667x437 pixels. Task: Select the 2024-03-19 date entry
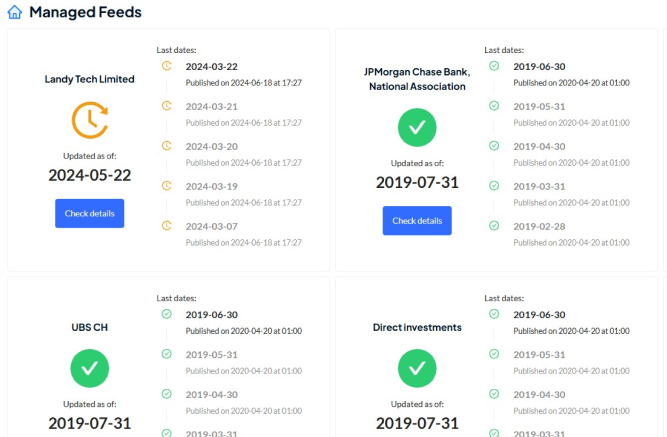click(x=211, y=187)
